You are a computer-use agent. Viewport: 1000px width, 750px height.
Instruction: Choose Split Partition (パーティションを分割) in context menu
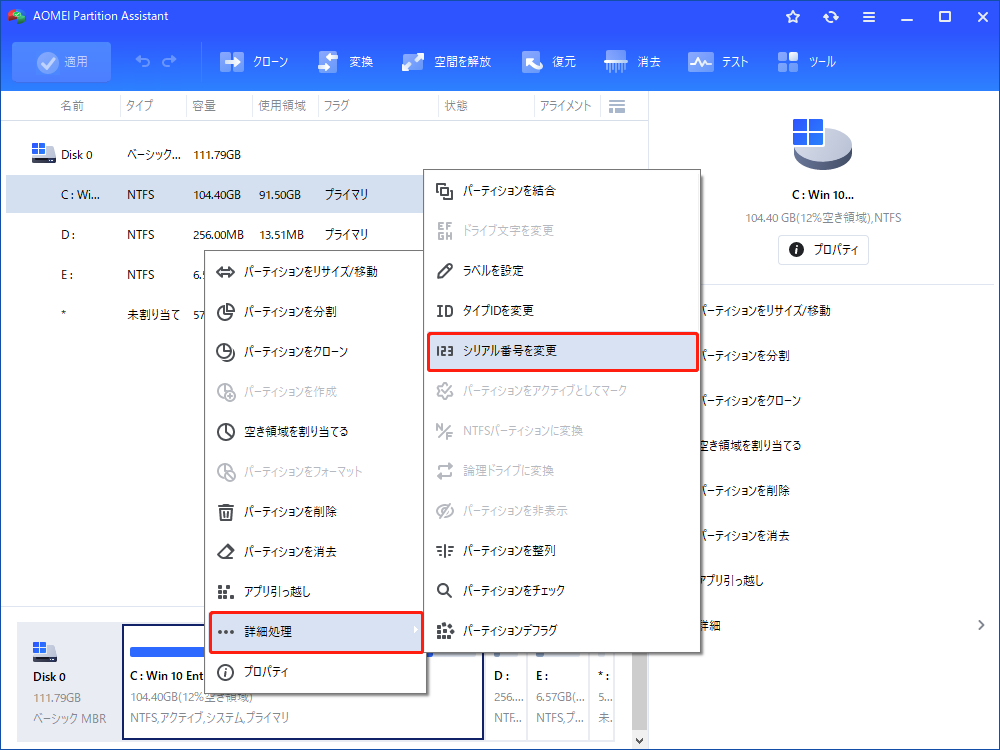click(x=315, y=312)
